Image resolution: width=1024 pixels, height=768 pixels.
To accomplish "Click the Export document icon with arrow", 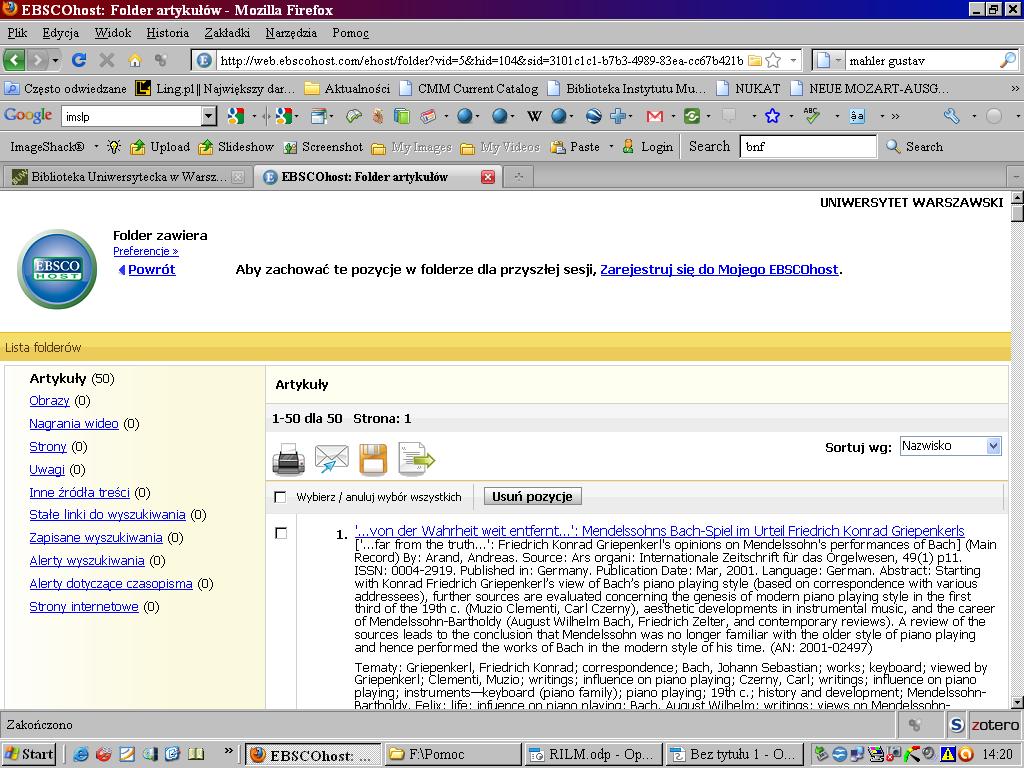I will (x=417, y=458).
